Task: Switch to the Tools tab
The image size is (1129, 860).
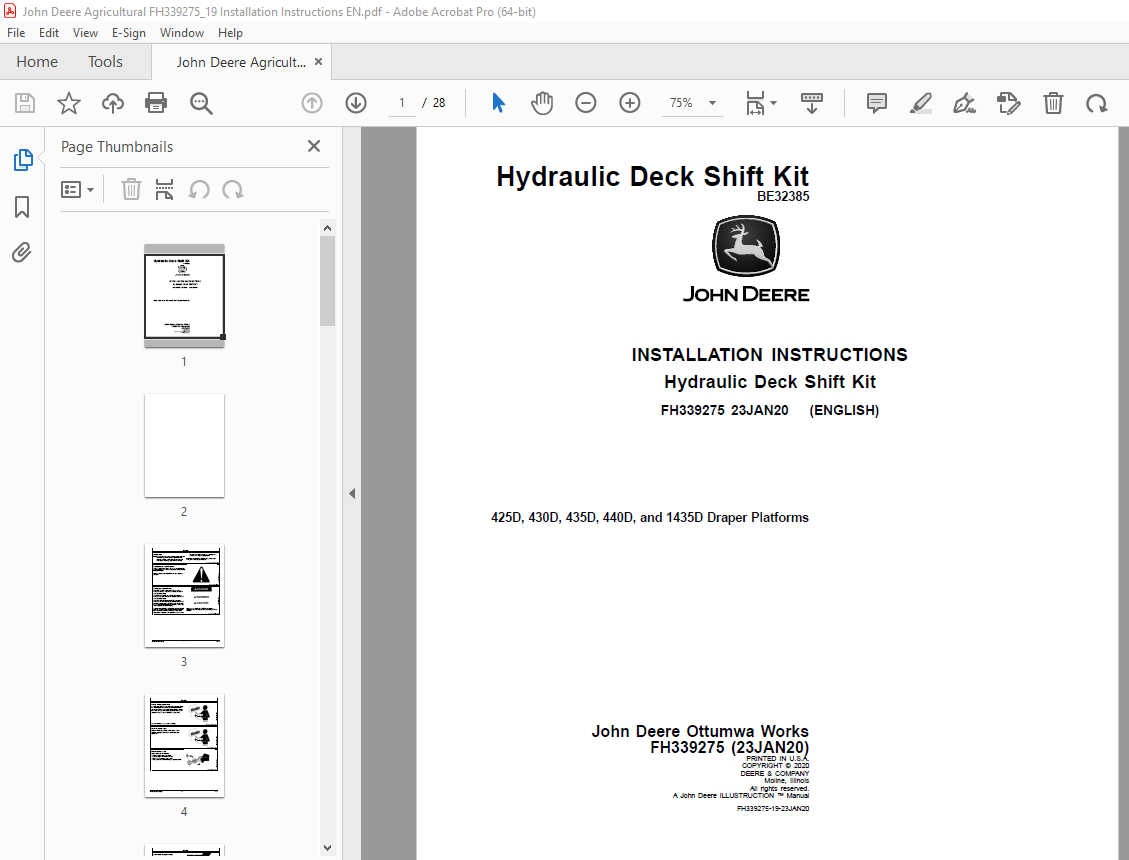Action: click(x=105, y=62)
